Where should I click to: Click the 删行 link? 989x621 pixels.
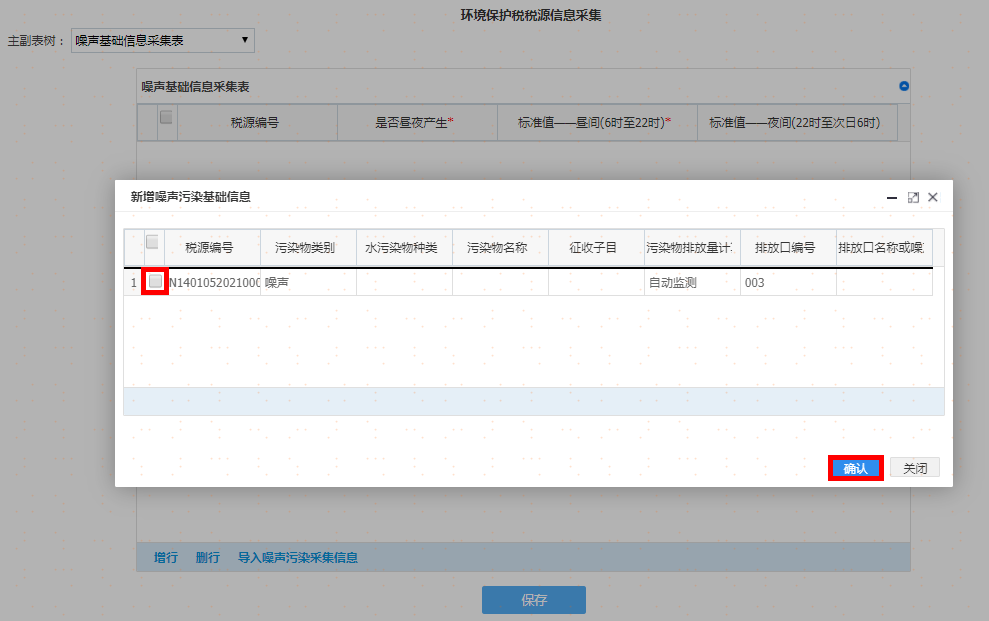208,557
